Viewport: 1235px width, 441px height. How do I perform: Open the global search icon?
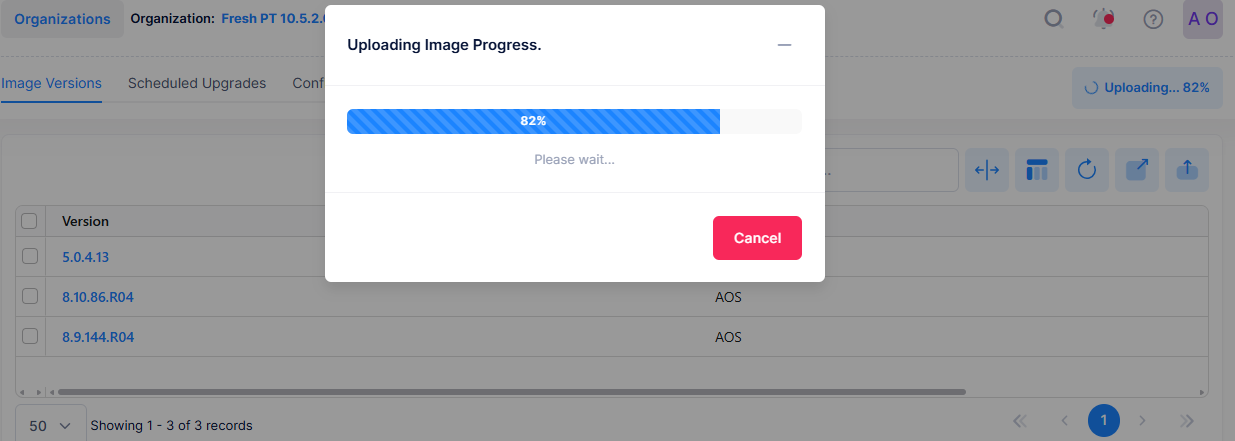(x=1053, y=19)
